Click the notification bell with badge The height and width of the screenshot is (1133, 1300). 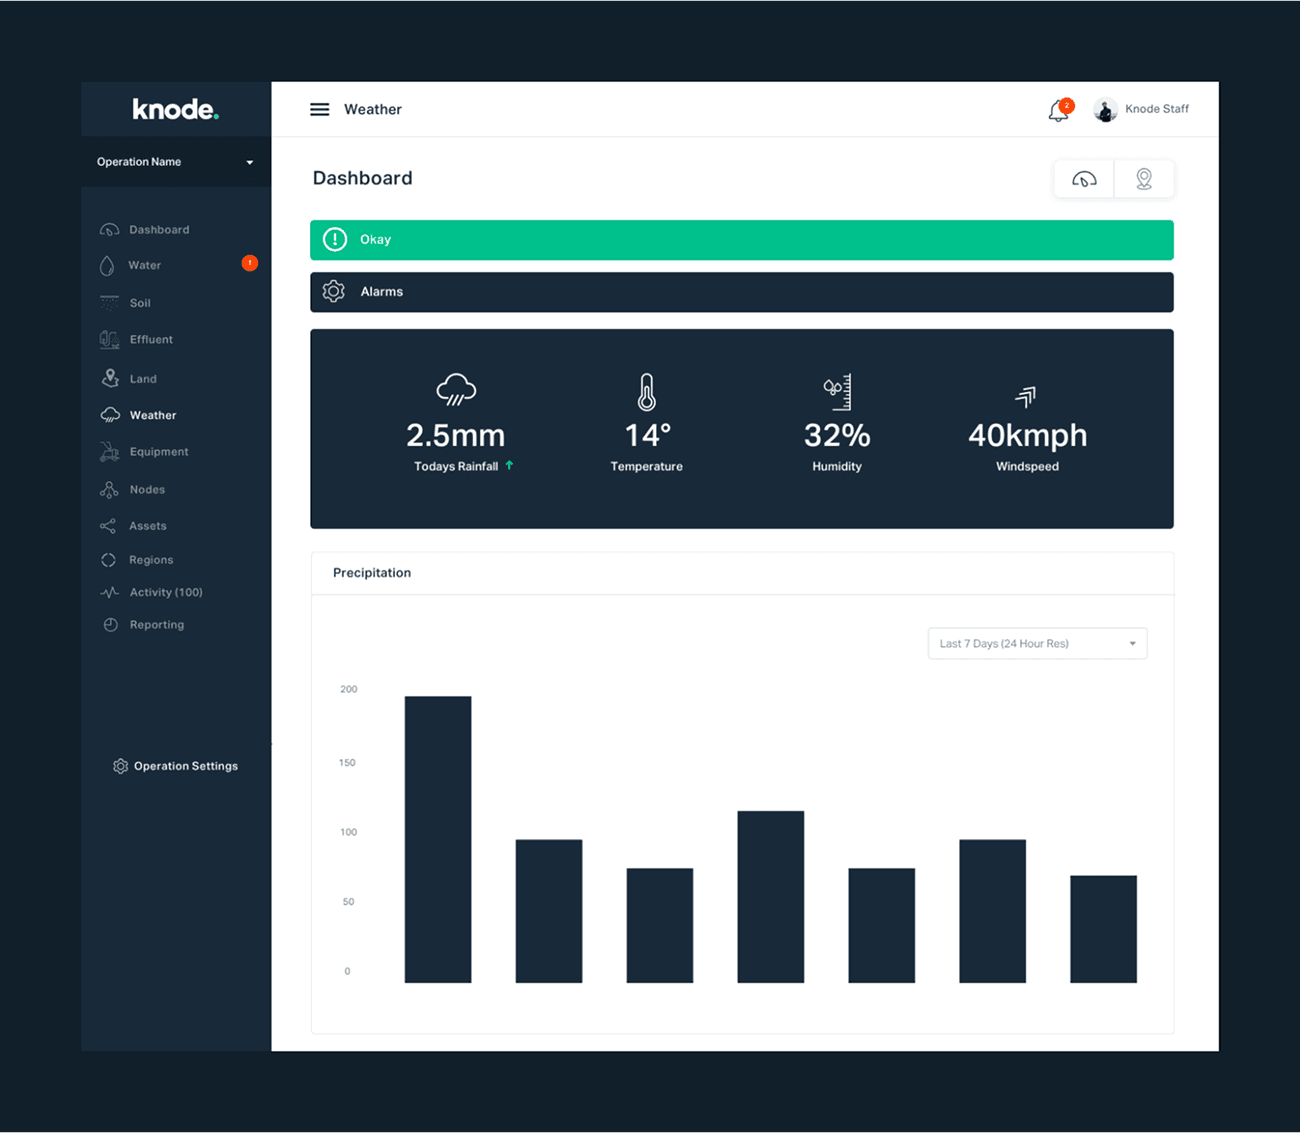(x=1058, y=110)
